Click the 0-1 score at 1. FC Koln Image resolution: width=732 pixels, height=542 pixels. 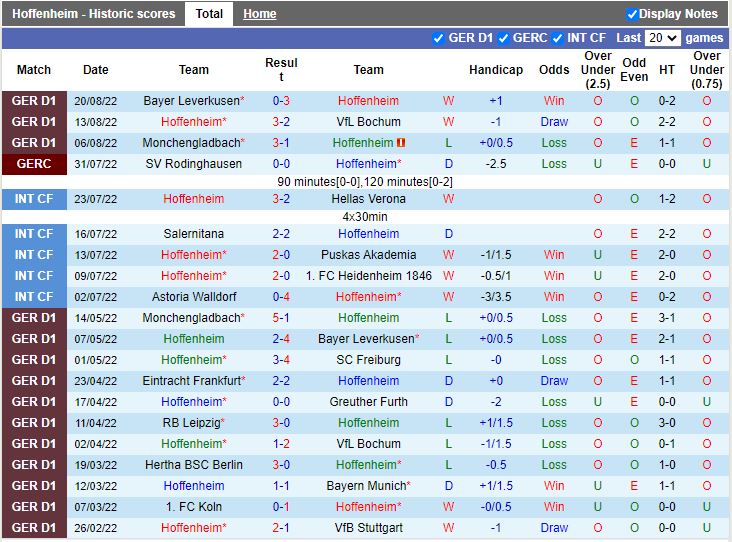[x=281, y=507]
